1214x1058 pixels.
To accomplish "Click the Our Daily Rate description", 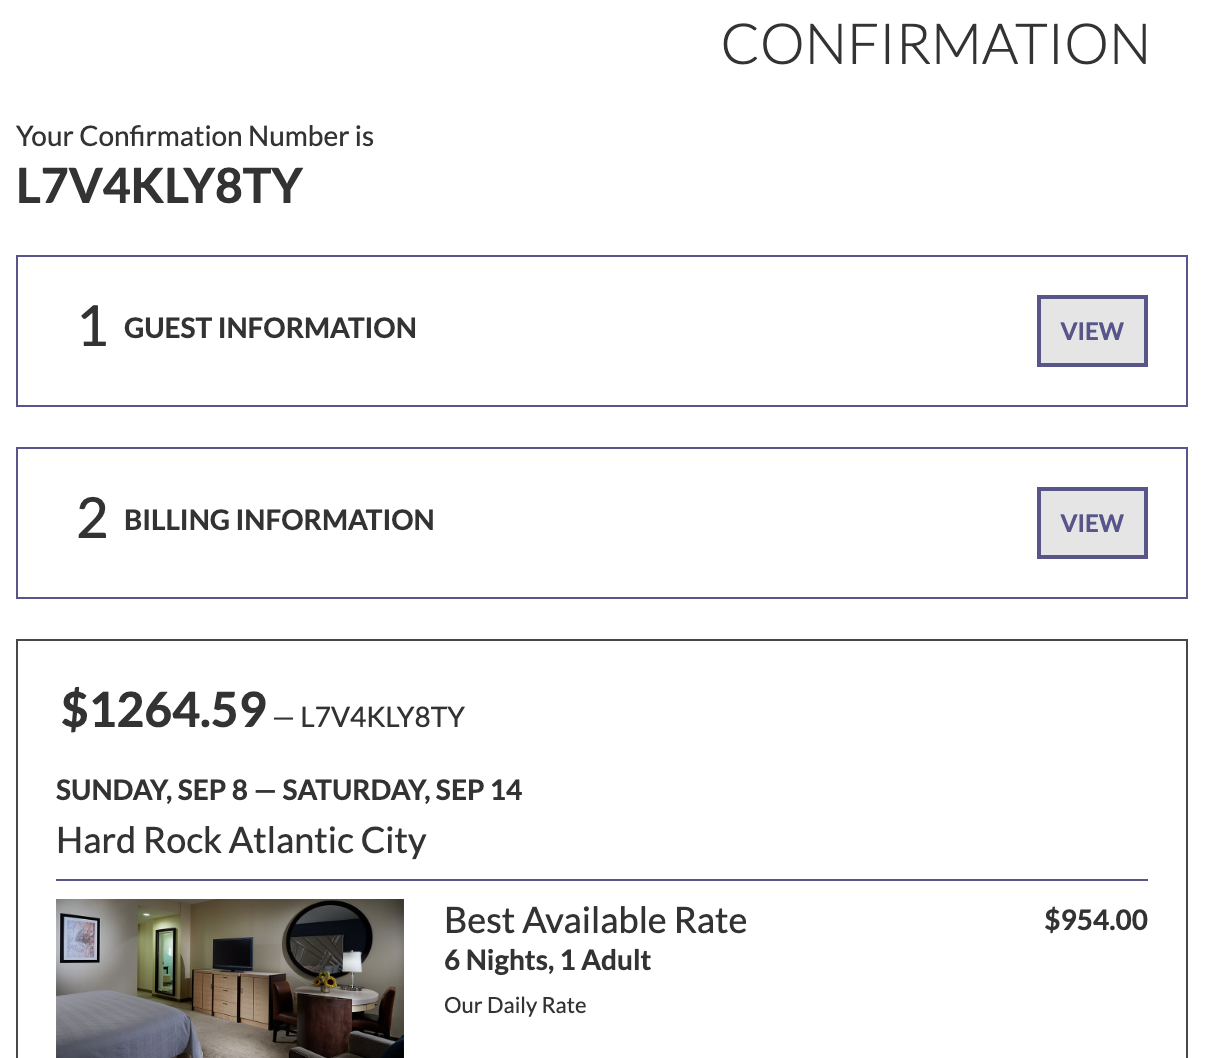I will [x=515, y=1005].
